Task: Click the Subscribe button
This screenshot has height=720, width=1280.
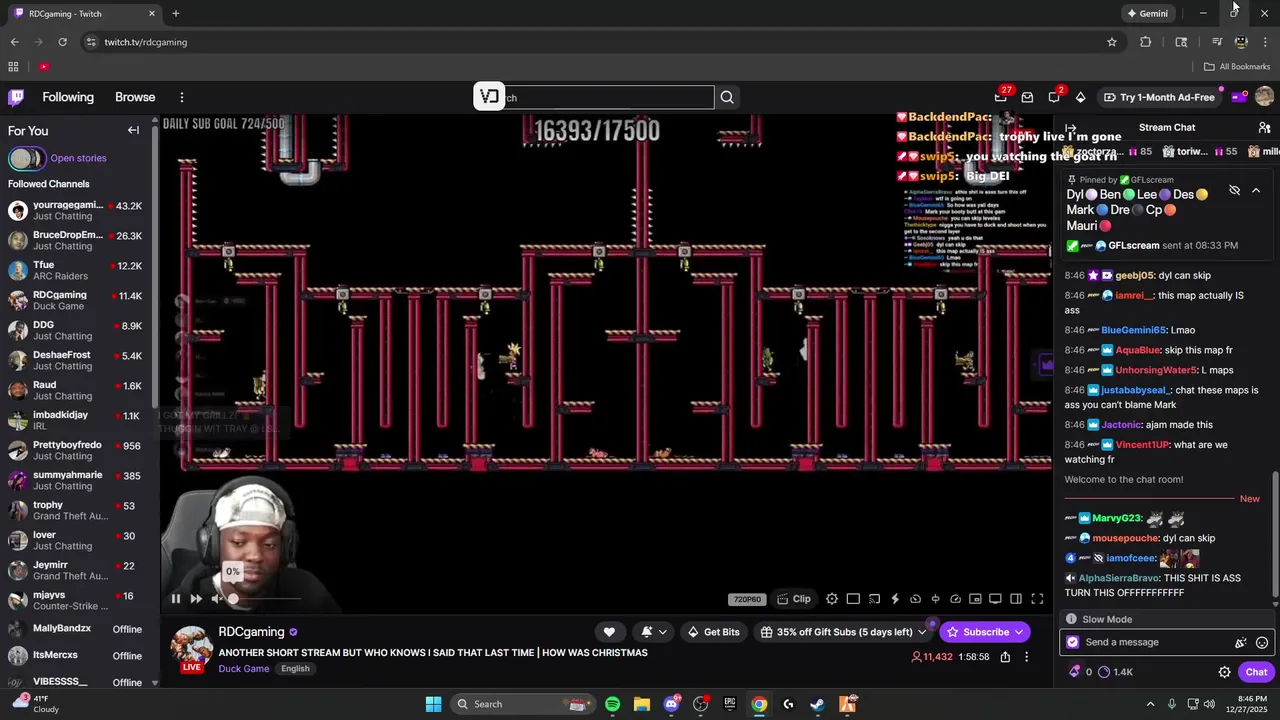Action: click(985, 632)
